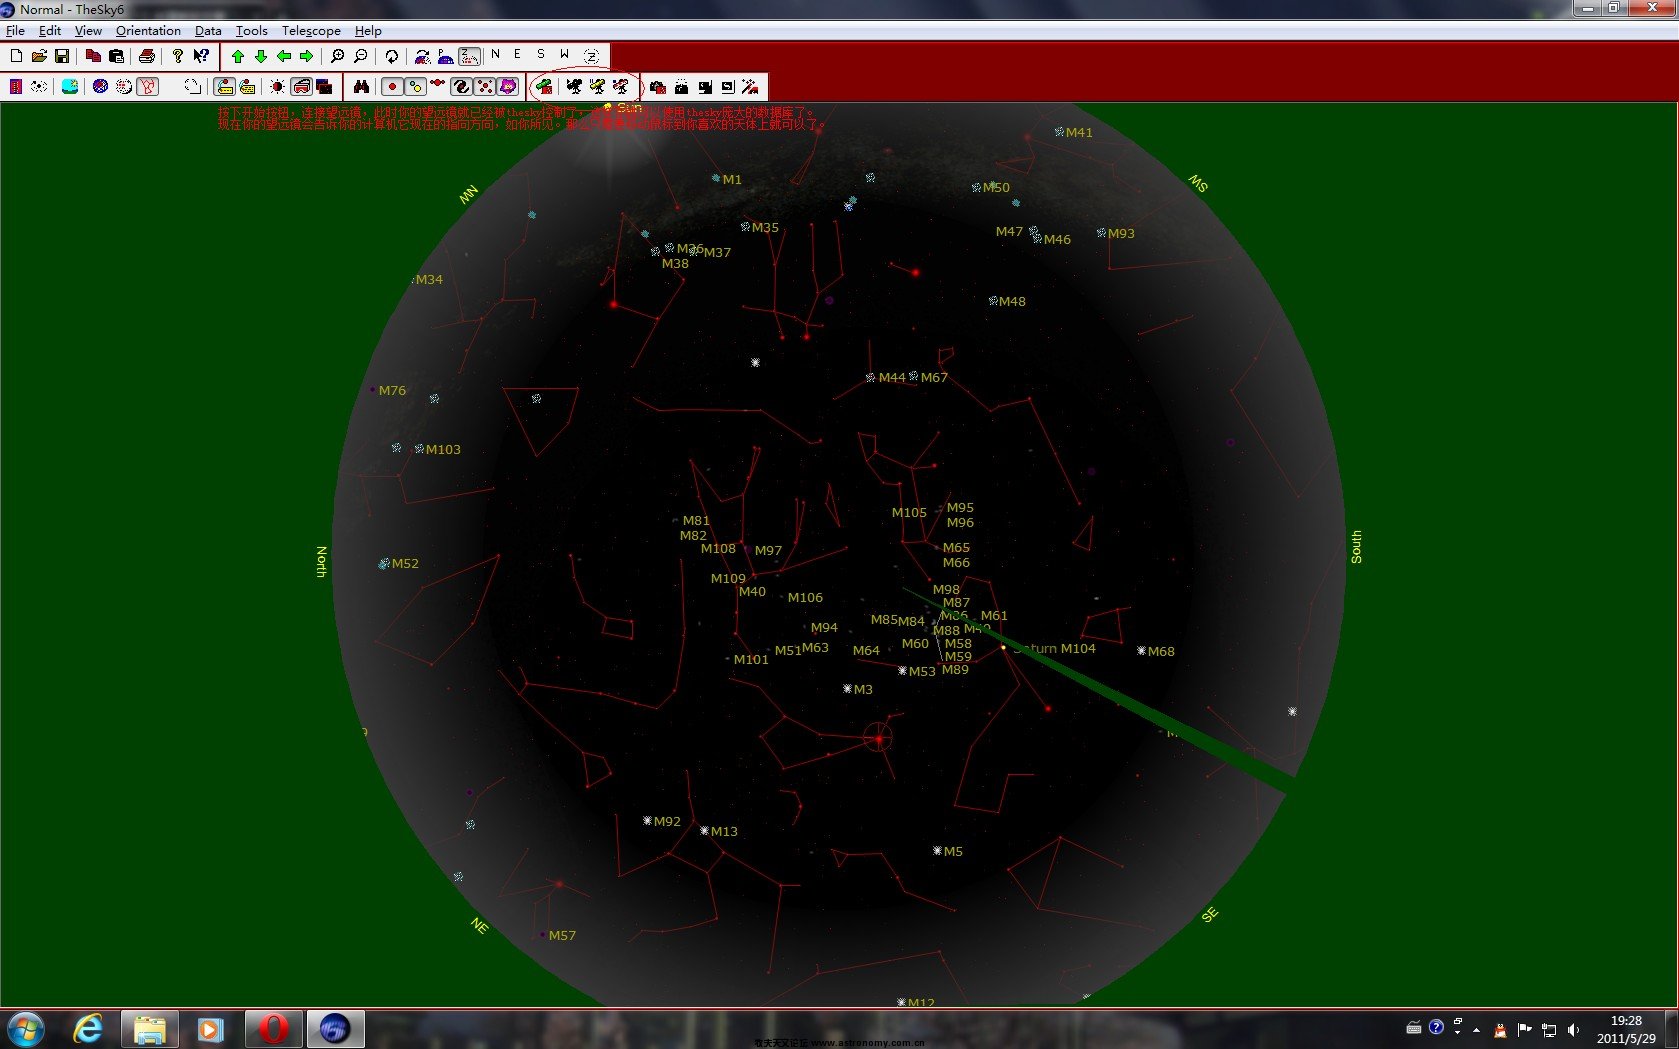The height and width of the screenshot is (1049, 1679).
Task: Open Internet Explorer from taskbar
Action: 89,1028
